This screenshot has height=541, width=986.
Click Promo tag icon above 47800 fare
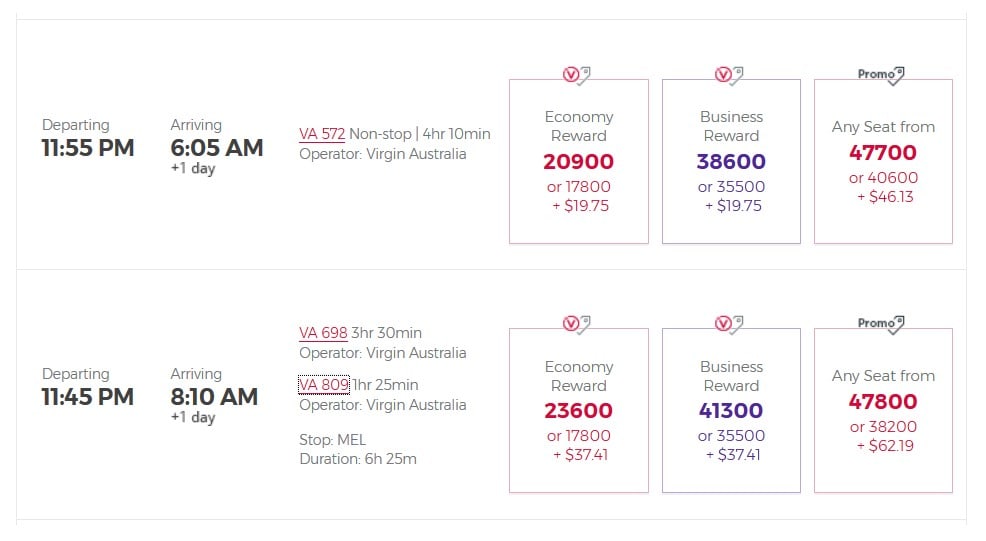point(882,325)
